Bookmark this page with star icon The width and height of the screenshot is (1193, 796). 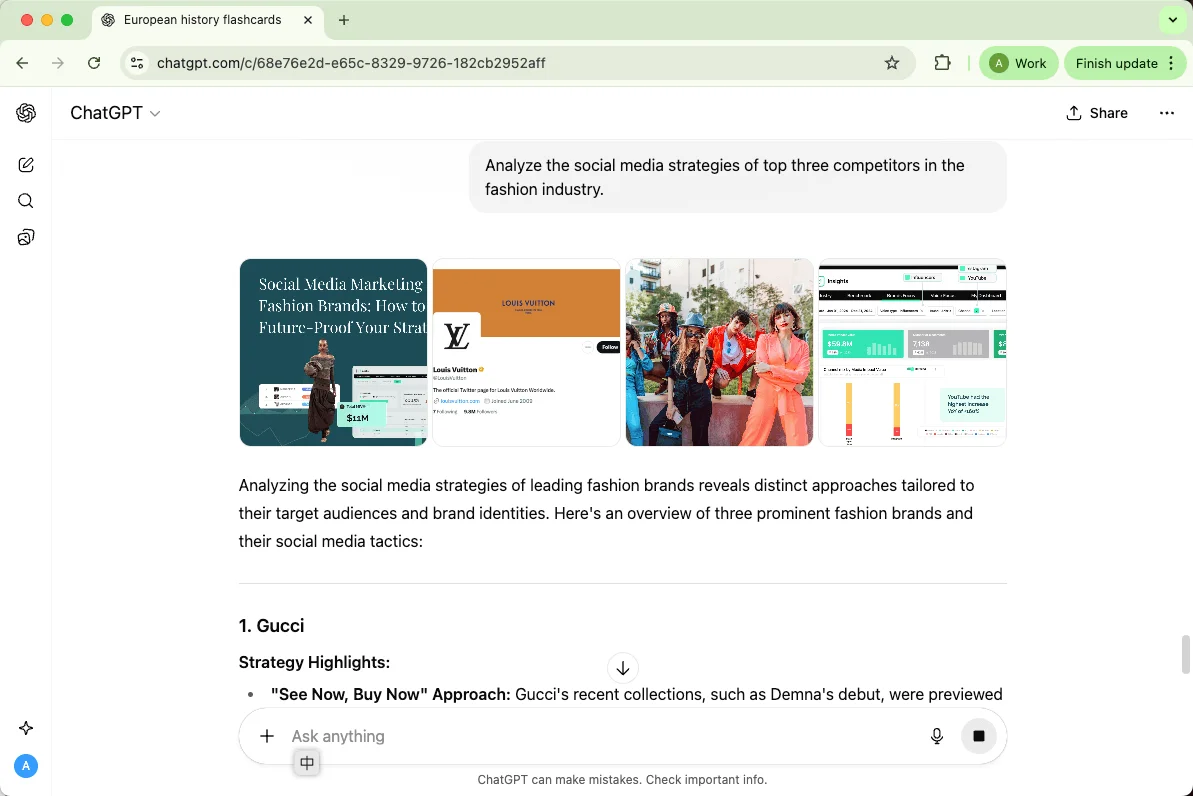click(892, 63)
